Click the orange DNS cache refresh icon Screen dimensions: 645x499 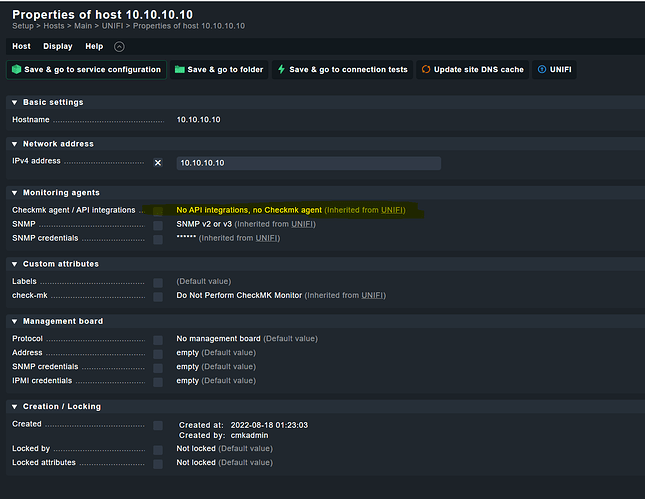(426, 70)
